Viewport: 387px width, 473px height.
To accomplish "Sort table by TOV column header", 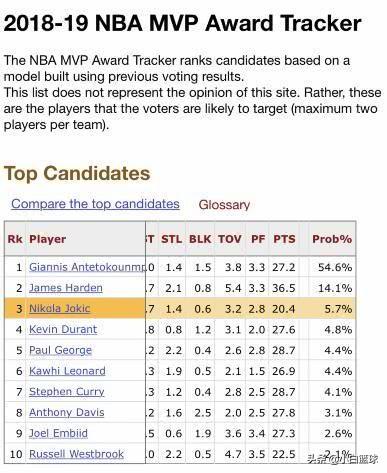I will 230,239.
